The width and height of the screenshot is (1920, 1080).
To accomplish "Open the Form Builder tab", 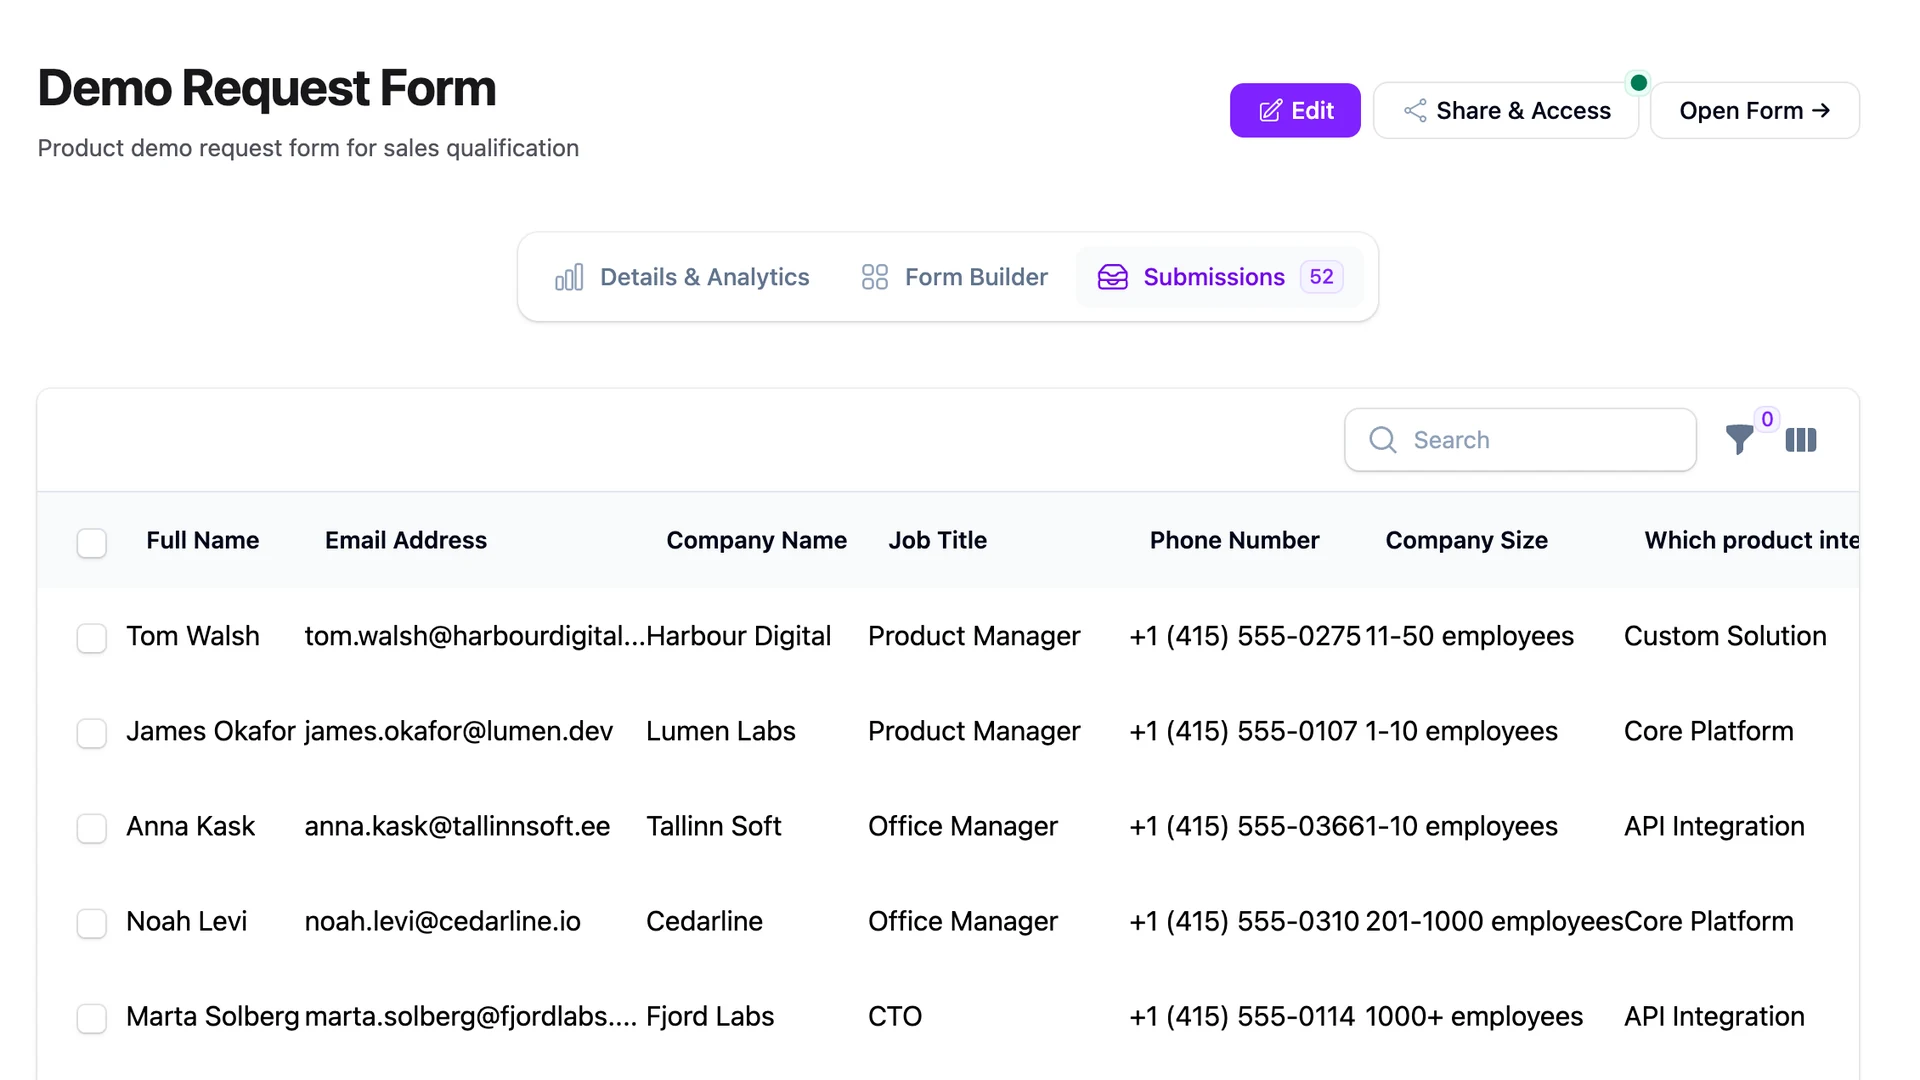I will pos(955,277).
